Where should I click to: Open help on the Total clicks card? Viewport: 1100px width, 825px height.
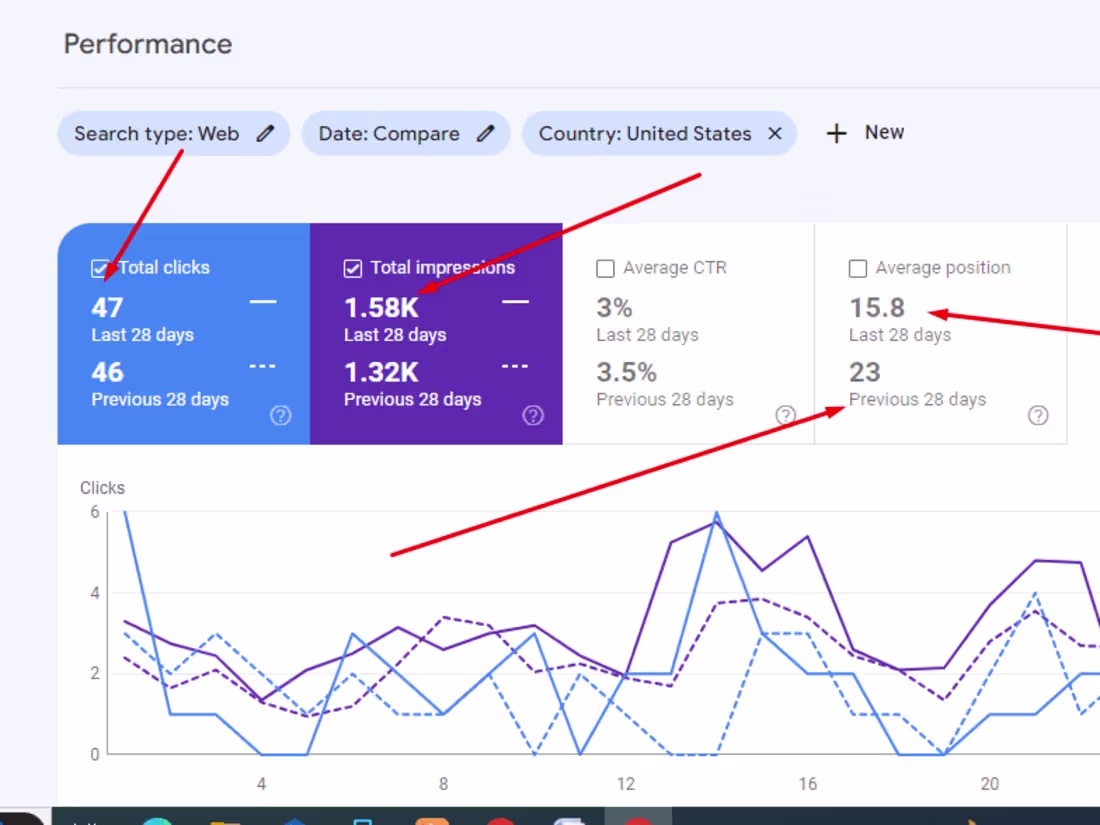click(x=281, y=416)
